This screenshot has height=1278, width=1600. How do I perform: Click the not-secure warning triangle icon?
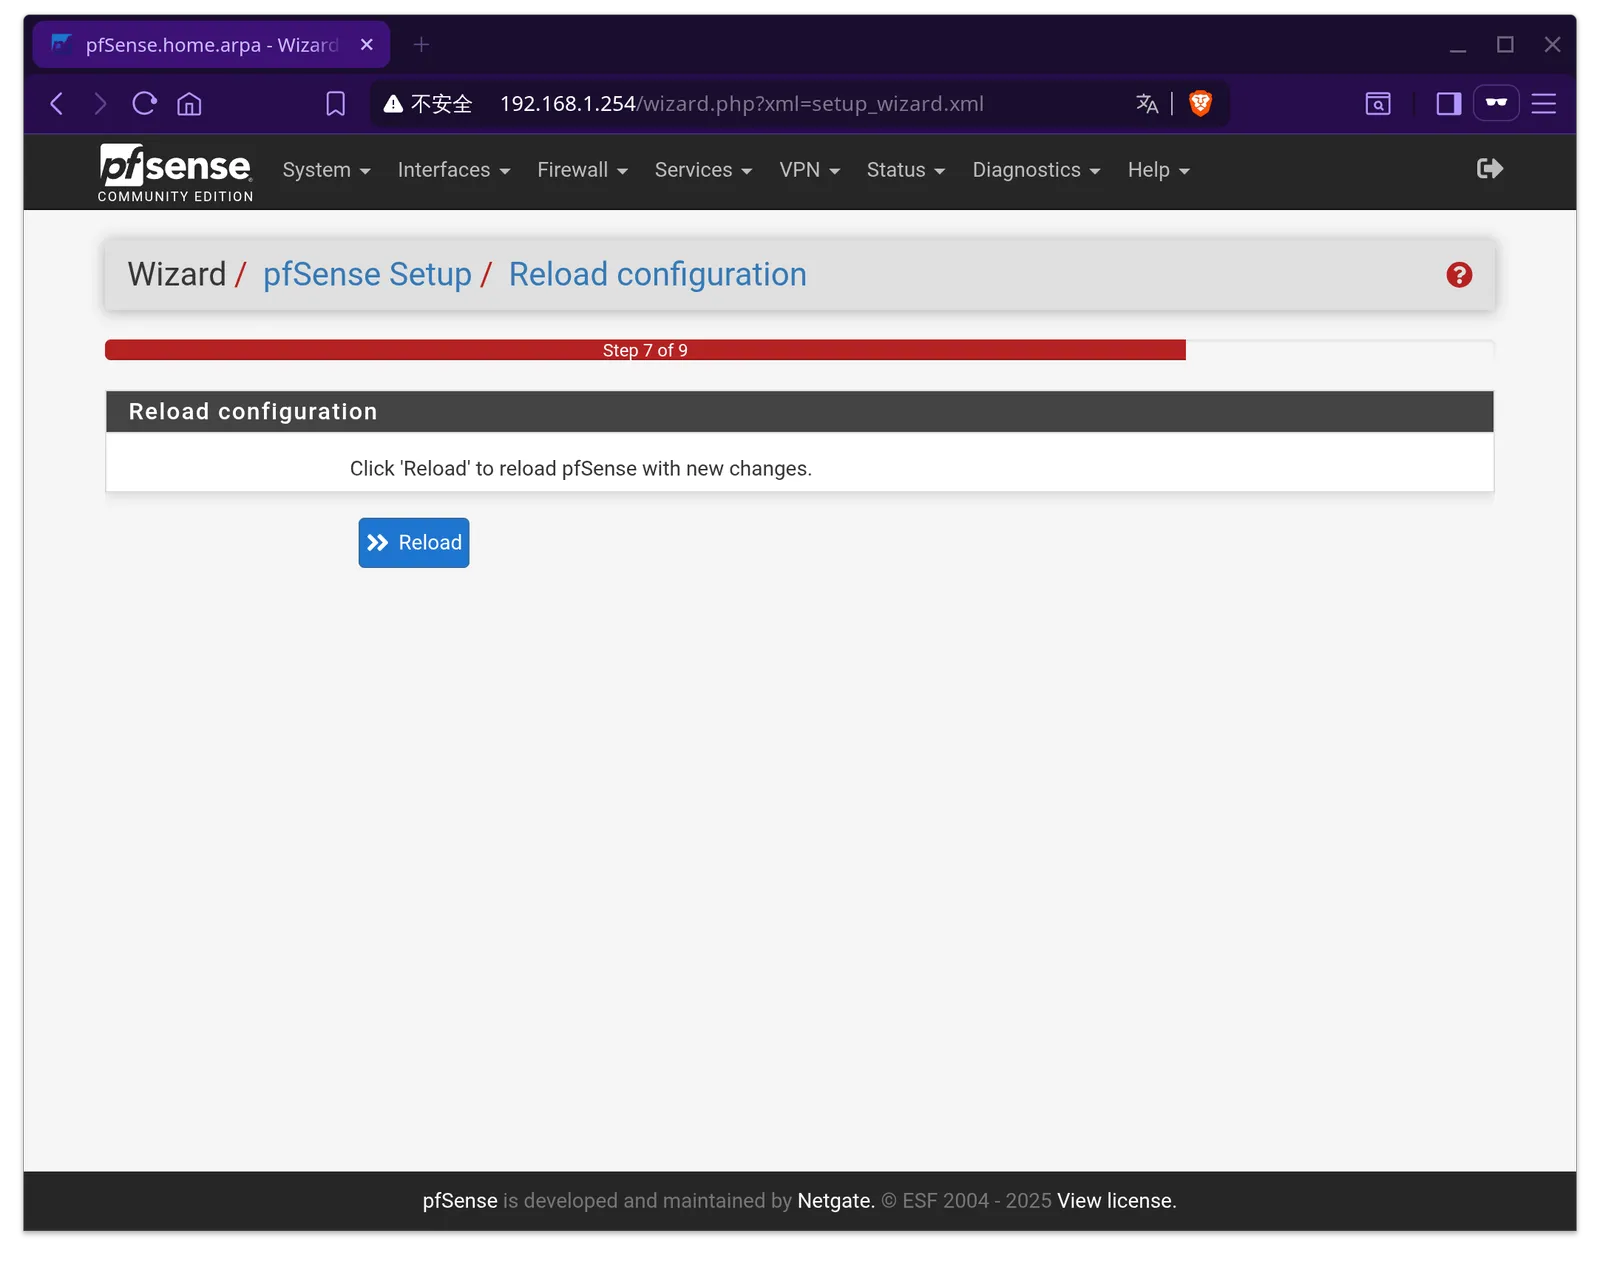(393, 104)
